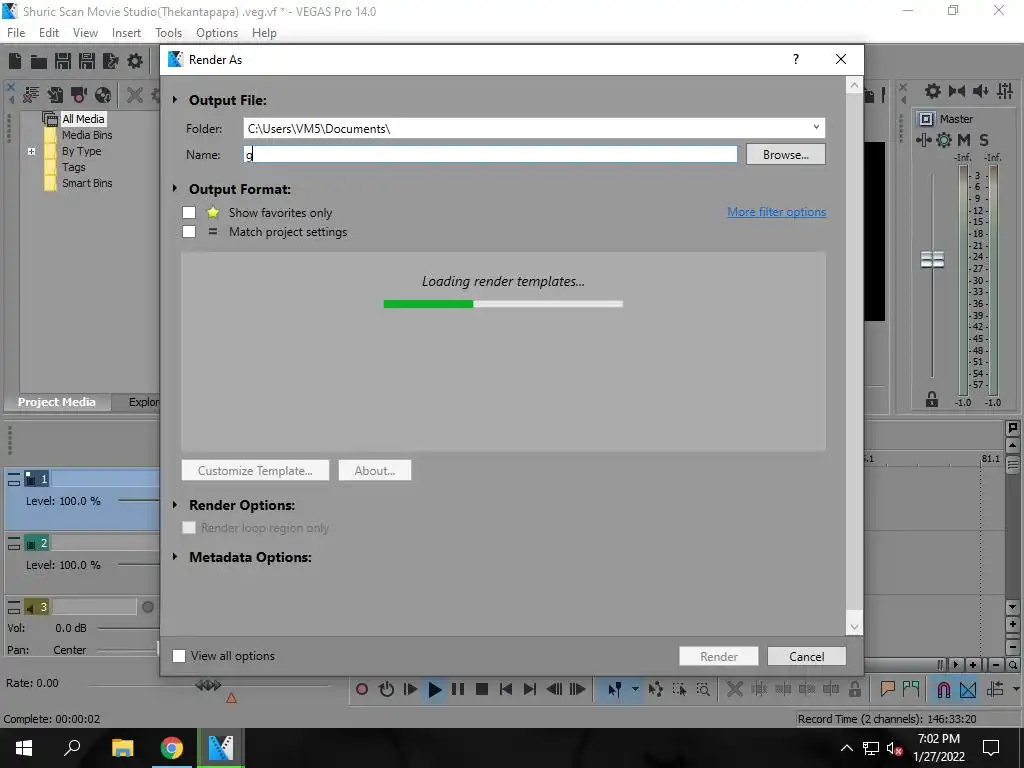Click the Insert Marker icon
Image resolution: width=1024 pixels, height=768 pixels.
click(887, 689)
